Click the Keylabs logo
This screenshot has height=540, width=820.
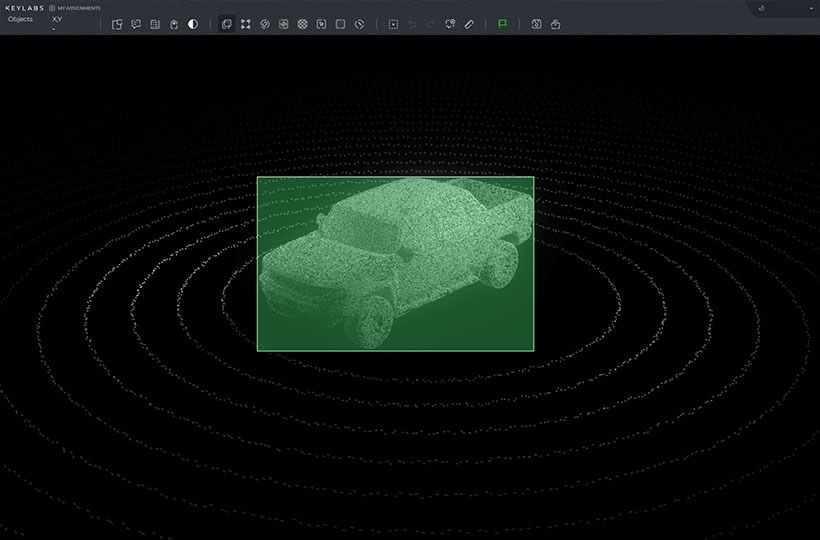(x=24, y=7)
